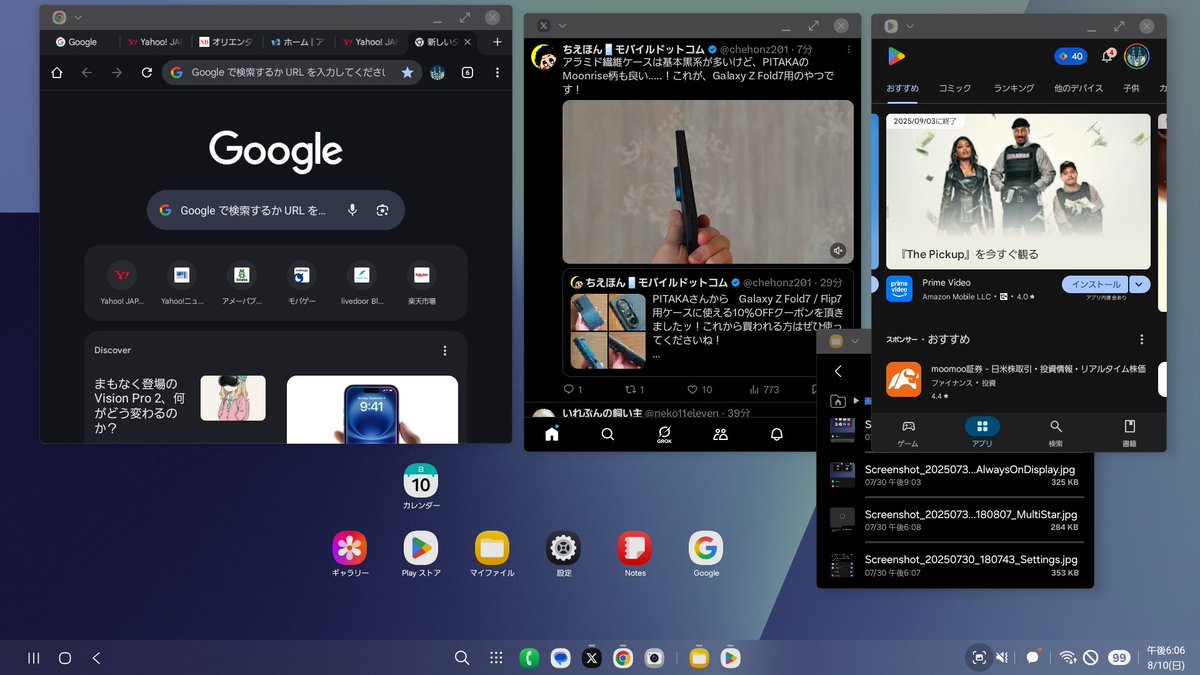The height and width of the screenshot is (675, 1200).
Task: Unmute the video in the tweet
Action: point(838,250)
